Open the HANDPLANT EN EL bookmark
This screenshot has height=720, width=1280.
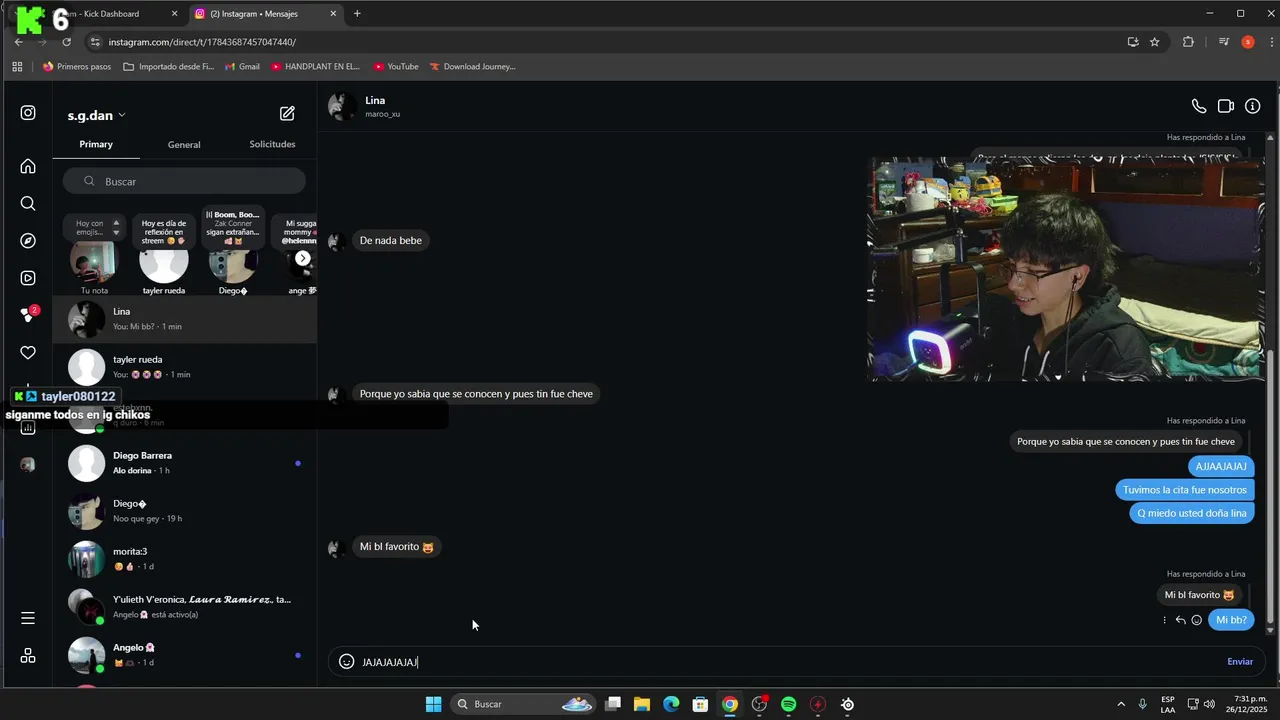(315, 67)
